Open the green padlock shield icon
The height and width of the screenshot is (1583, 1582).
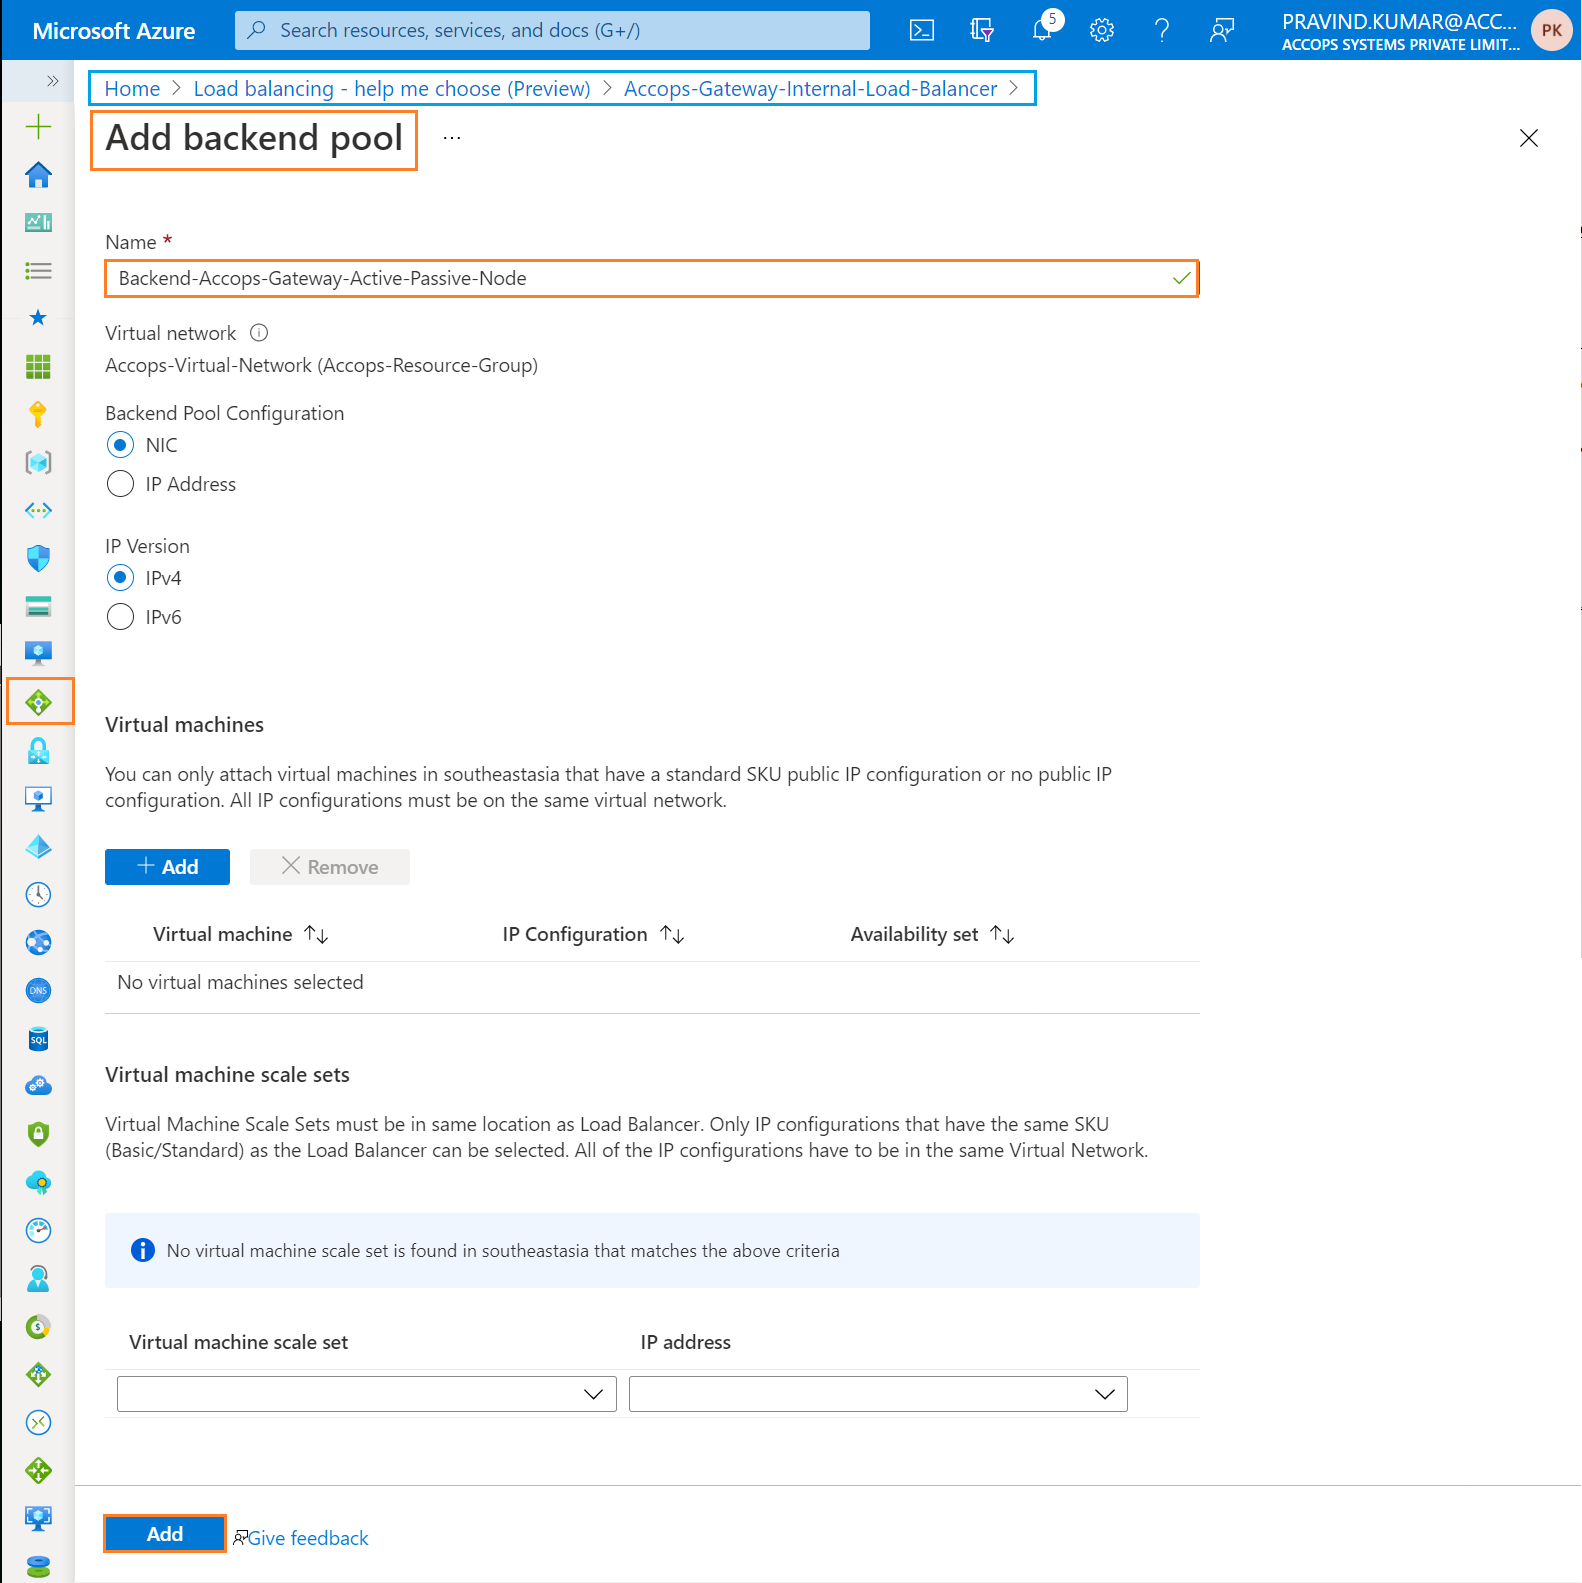(x=38, y=1134)
